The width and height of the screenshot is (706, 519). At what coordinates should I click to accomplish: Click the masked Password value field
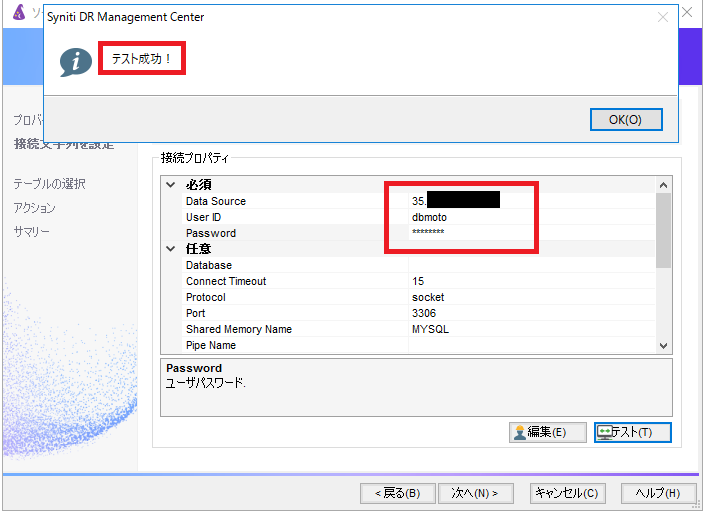[x=531, y=233]
